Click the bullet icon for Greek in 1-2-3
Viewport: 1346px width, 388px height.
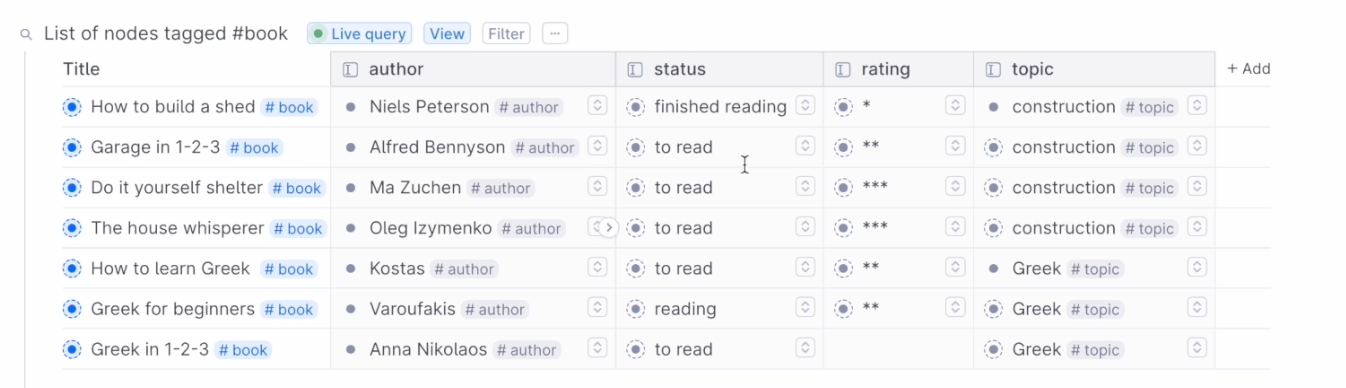72,350
